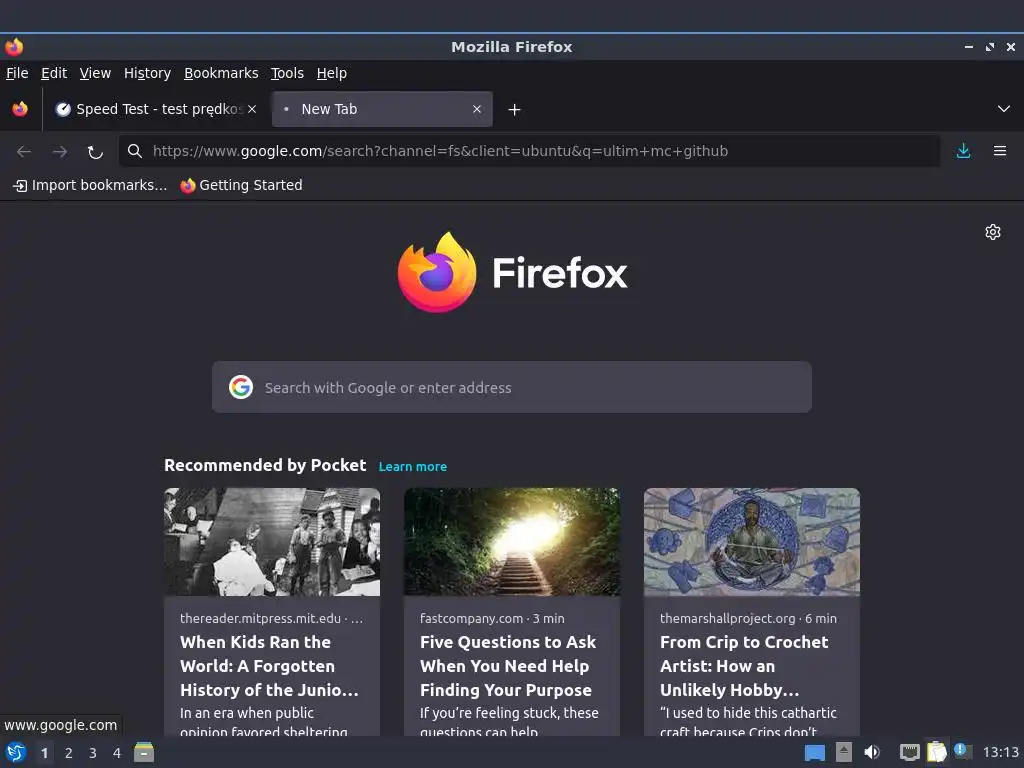Select the New Tab tab
Viewport: 1024px width, 768px height.
(382, 109)
